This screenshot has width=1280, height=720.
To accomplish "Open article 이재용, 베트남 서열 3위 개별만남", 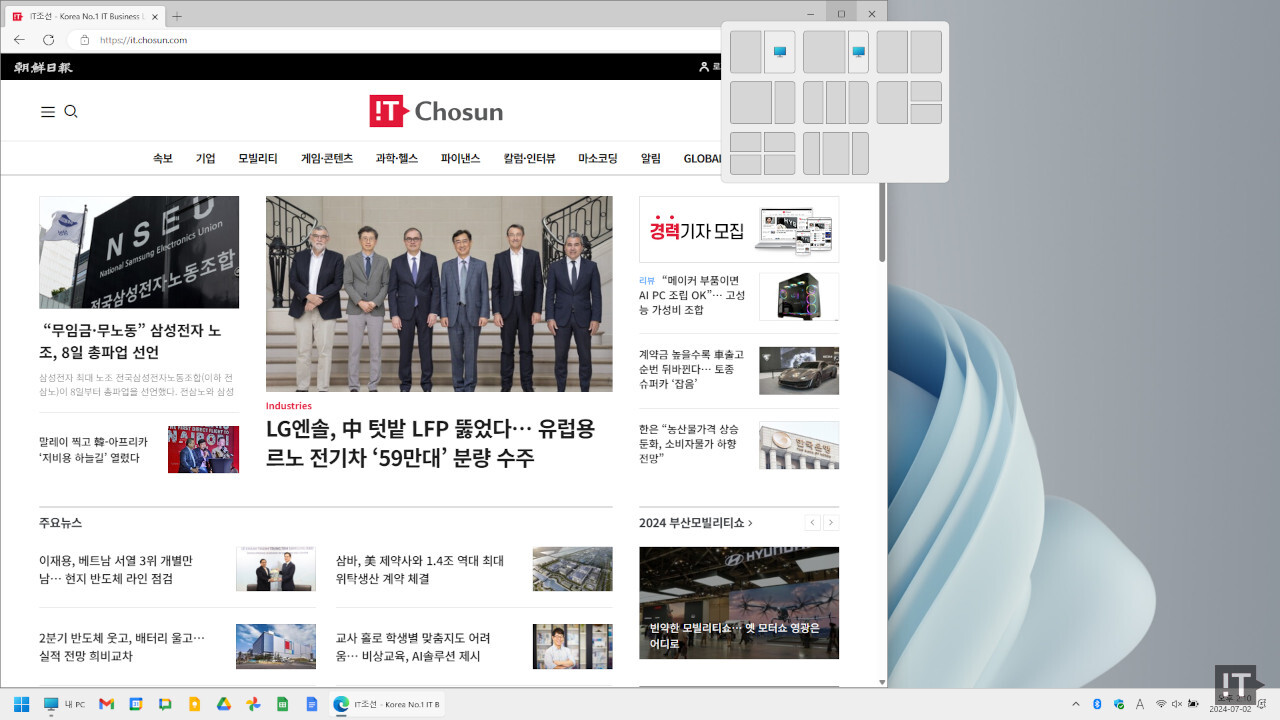I will pos(116,569).
